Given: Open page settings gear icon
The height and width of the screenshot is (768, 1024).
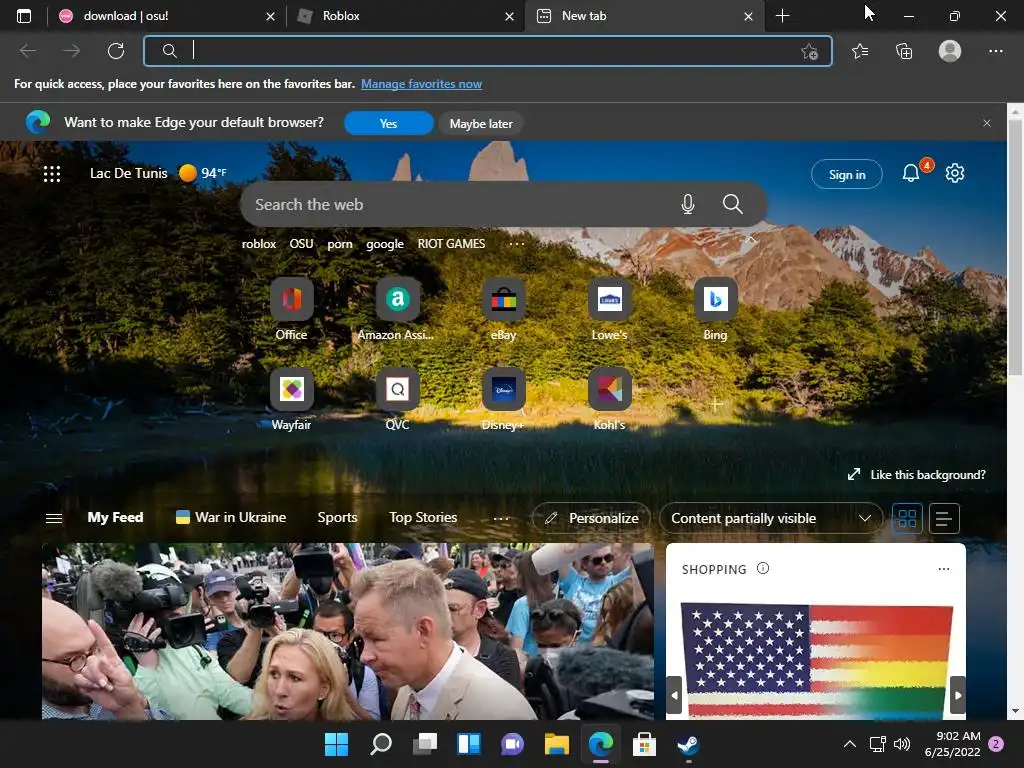Looking at the screenshot, I should (x=955, y=173).
